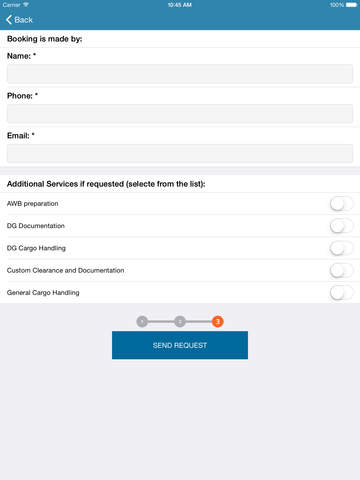This screenshot has width=360, height=480.
Task: Enable Custom Clearance and Documentation toggle
Action: point(341,270)
